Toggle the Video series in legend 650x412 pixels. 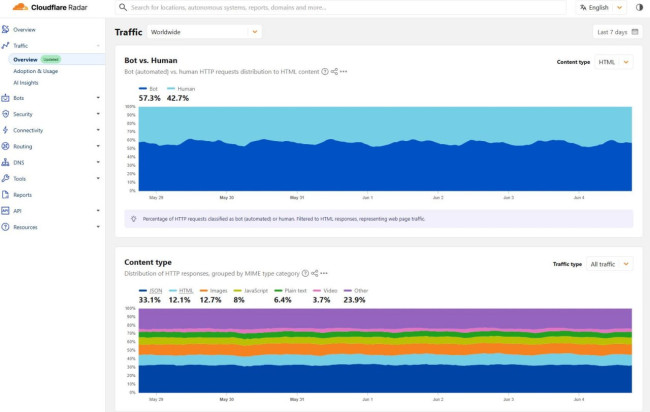tap(325, 291)
